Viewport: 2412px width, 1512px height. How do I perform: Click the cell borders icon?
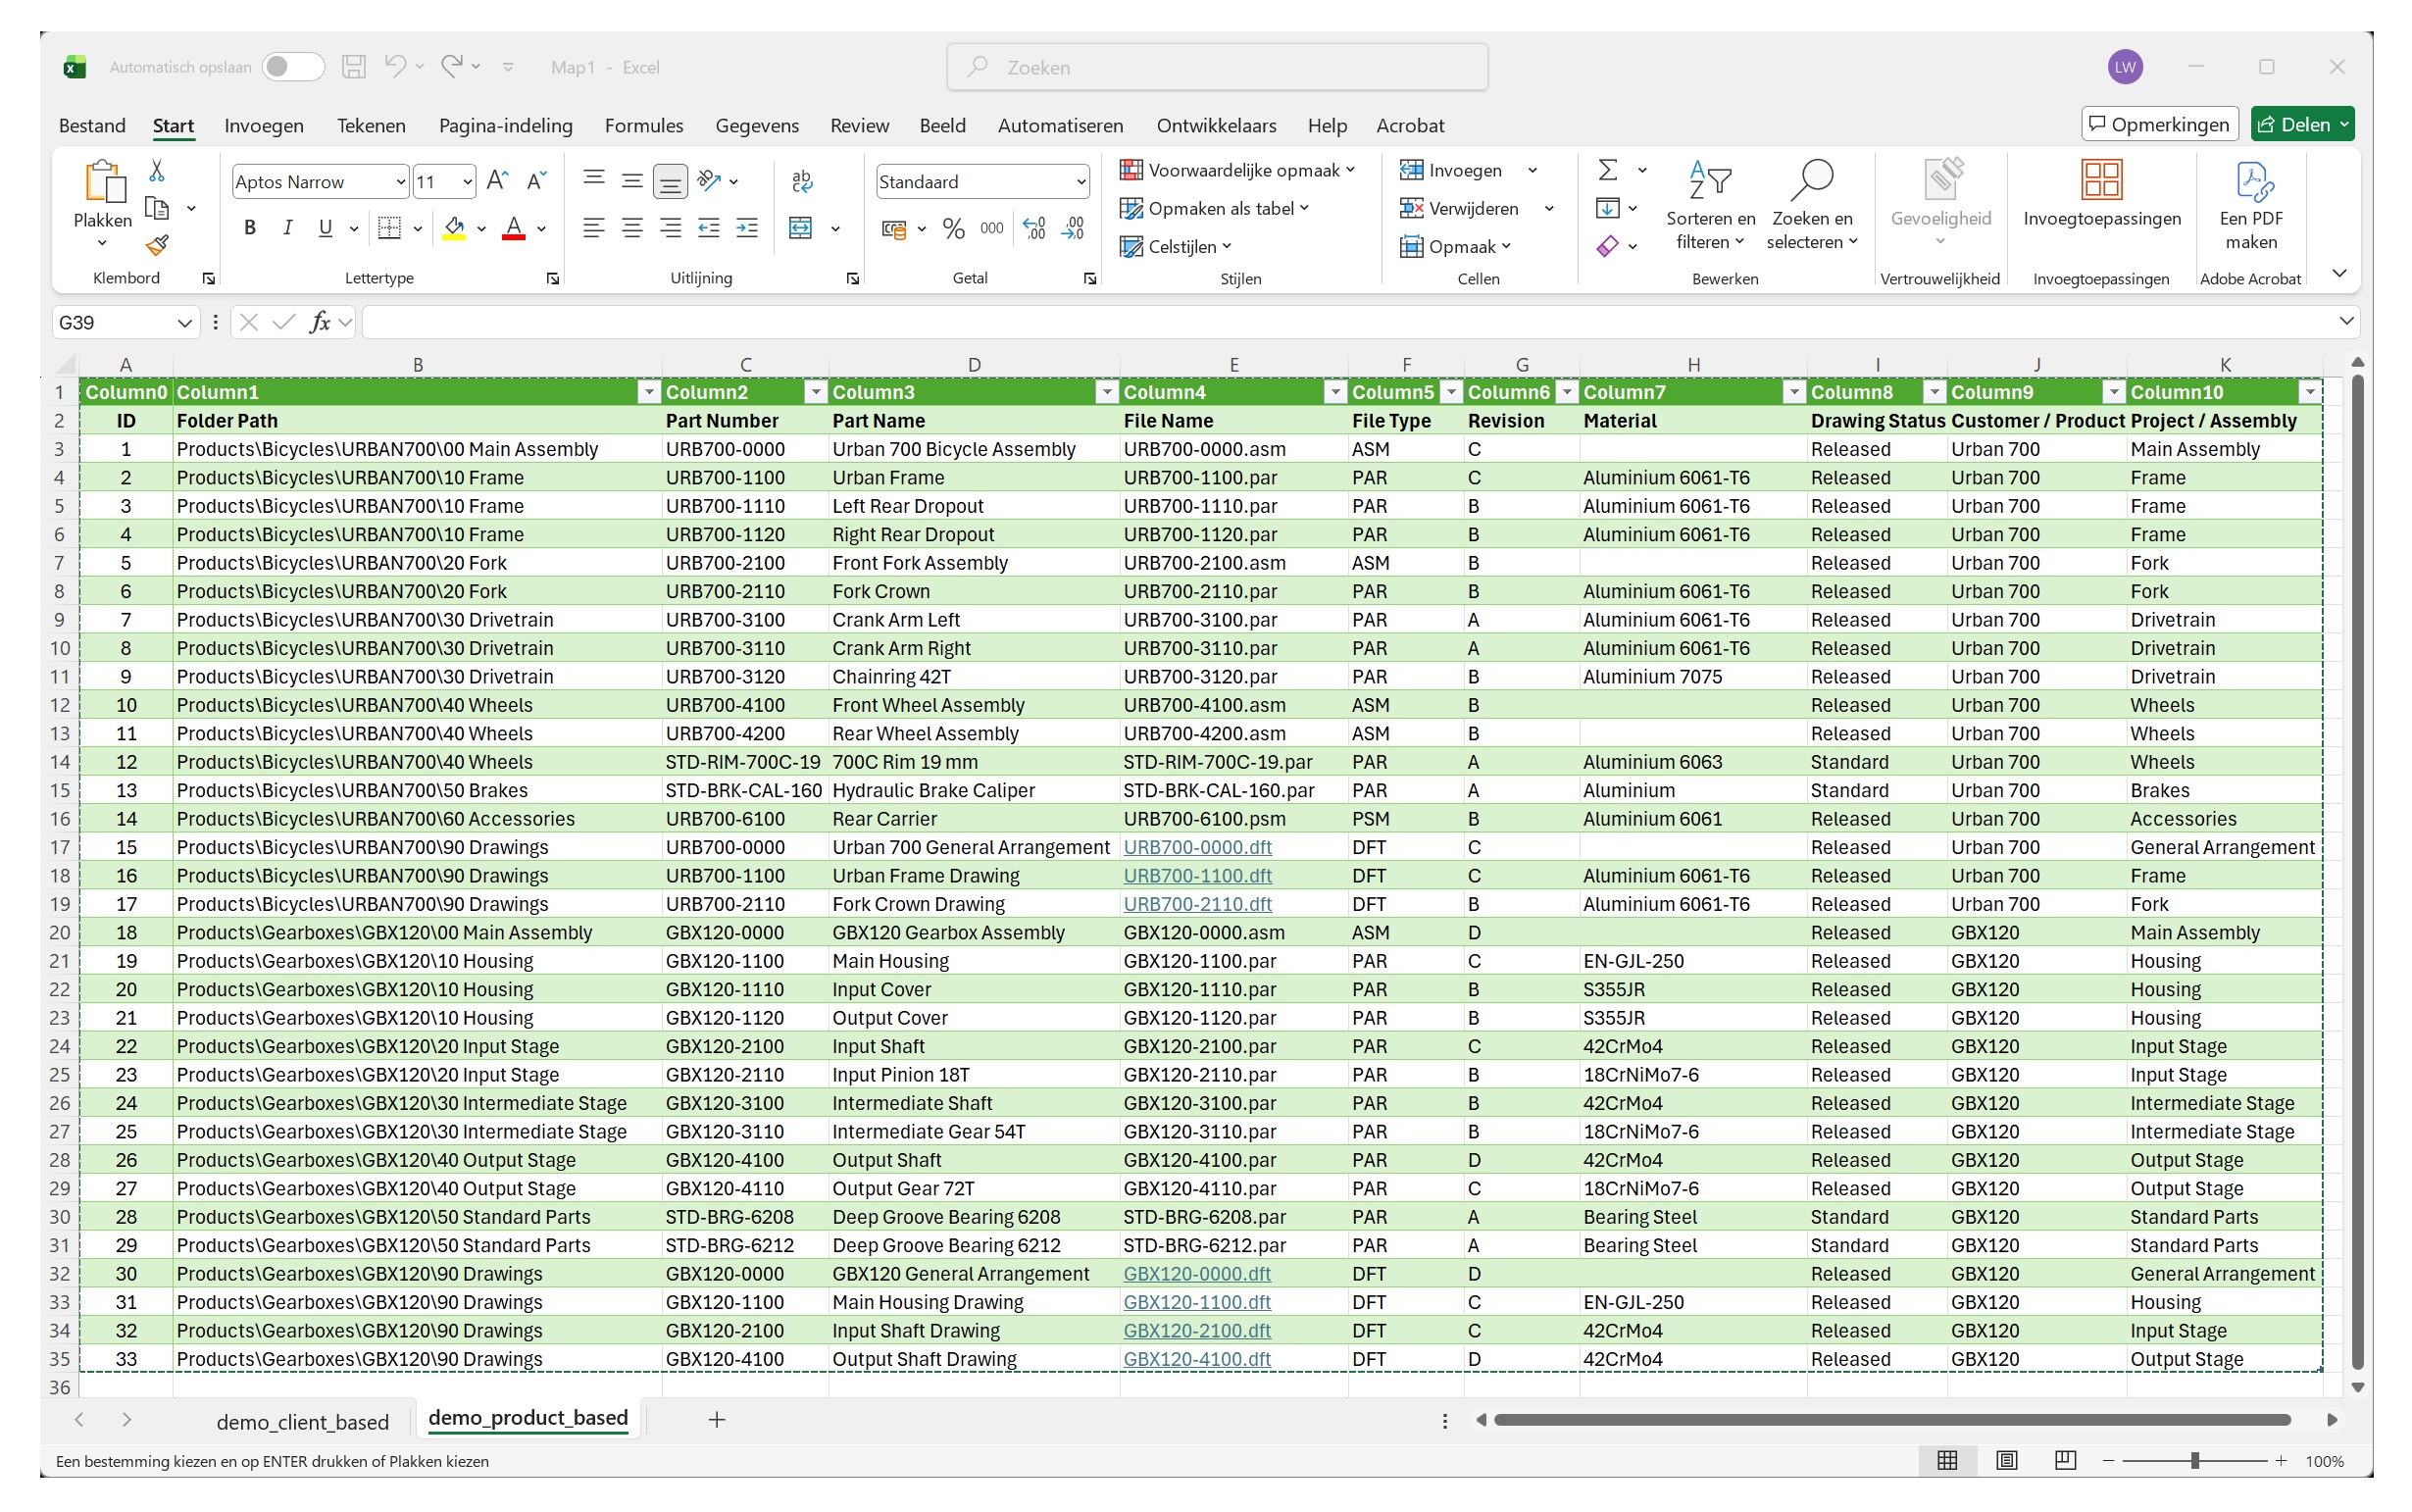[x=389, y=228]
